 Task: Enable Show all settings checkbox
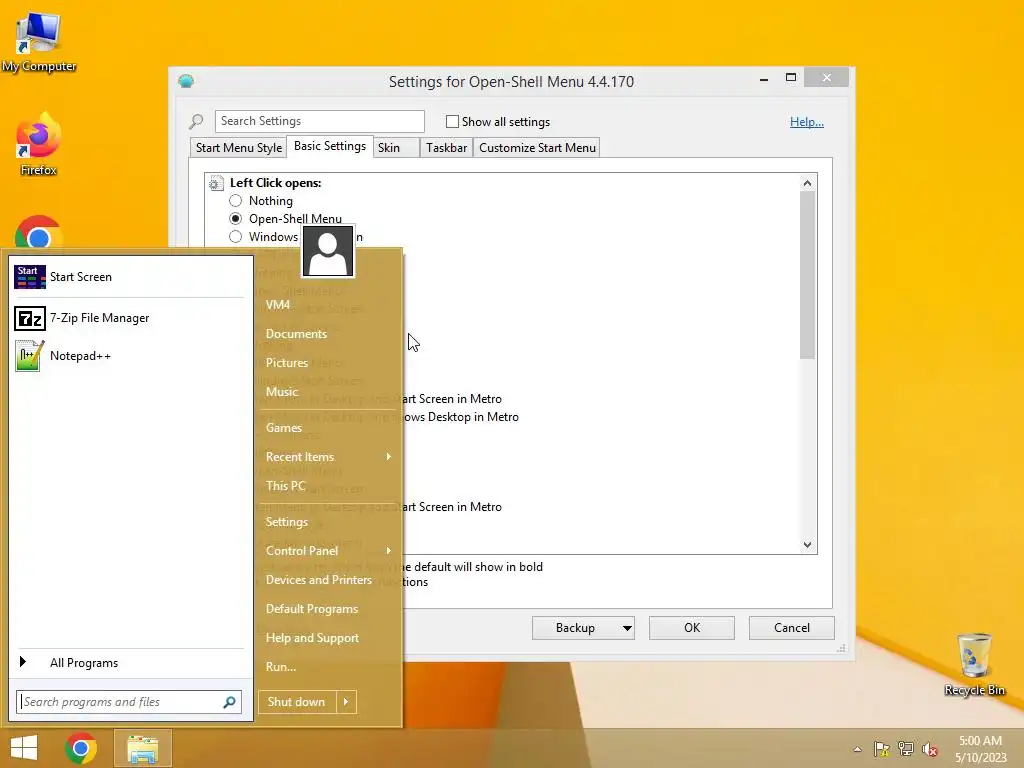[x=452, y=121]
